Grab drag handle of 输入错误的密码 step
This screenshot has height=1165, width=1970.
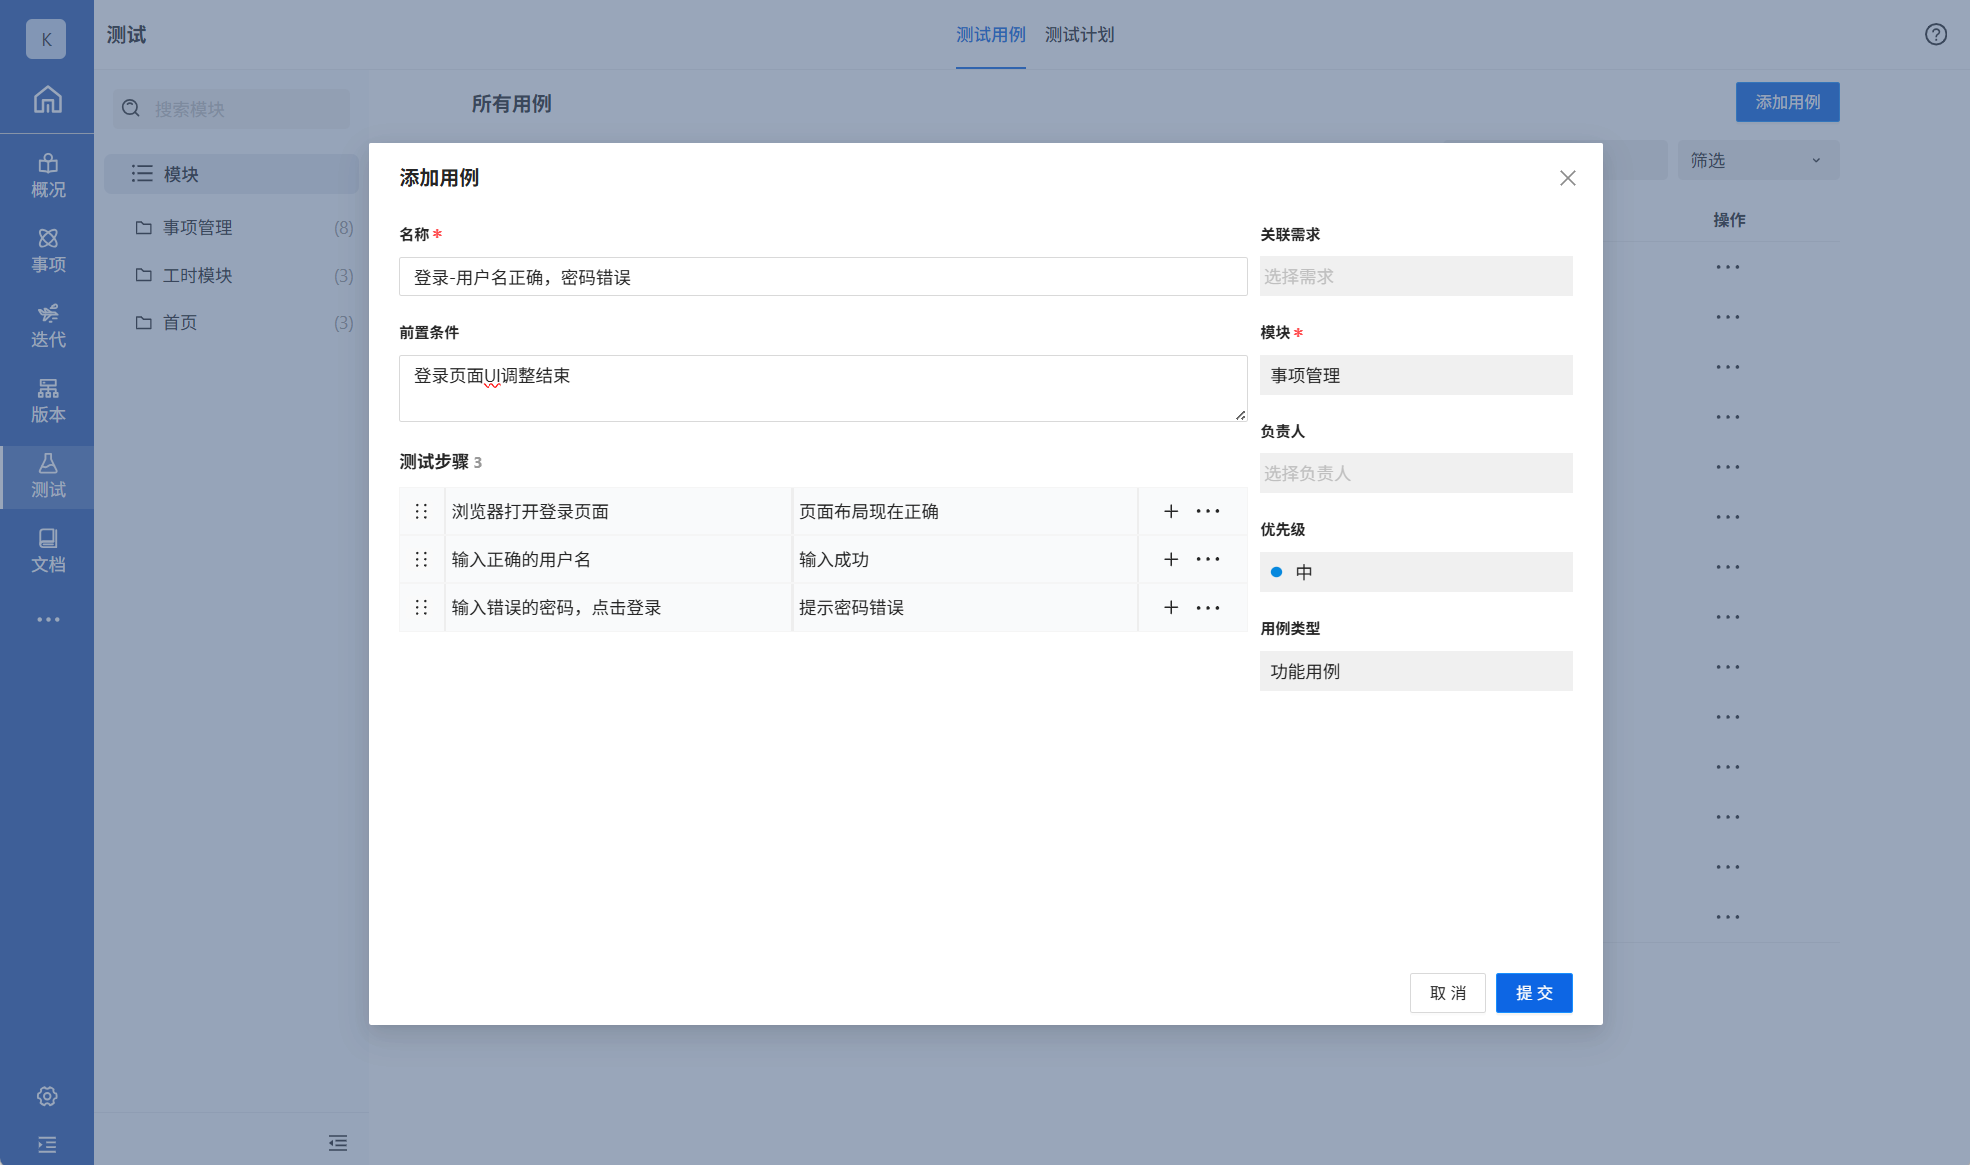(421, 607)
